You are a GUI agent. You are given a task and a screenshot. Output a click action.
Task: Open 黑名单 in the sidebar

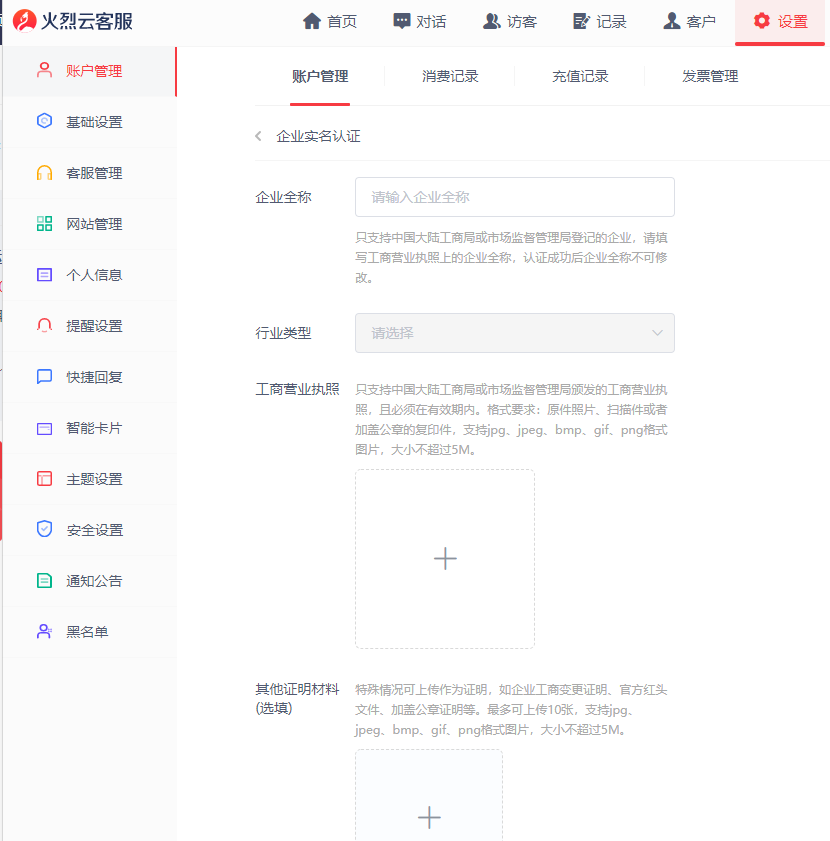[90, 631]
